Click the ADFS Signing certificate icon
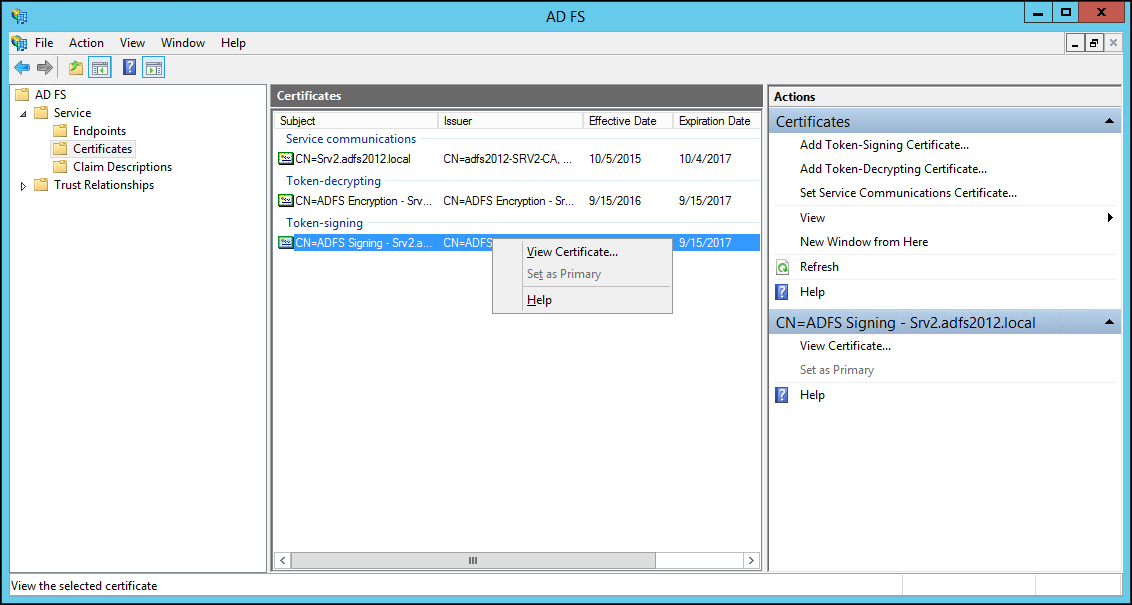 click(286, 242)
